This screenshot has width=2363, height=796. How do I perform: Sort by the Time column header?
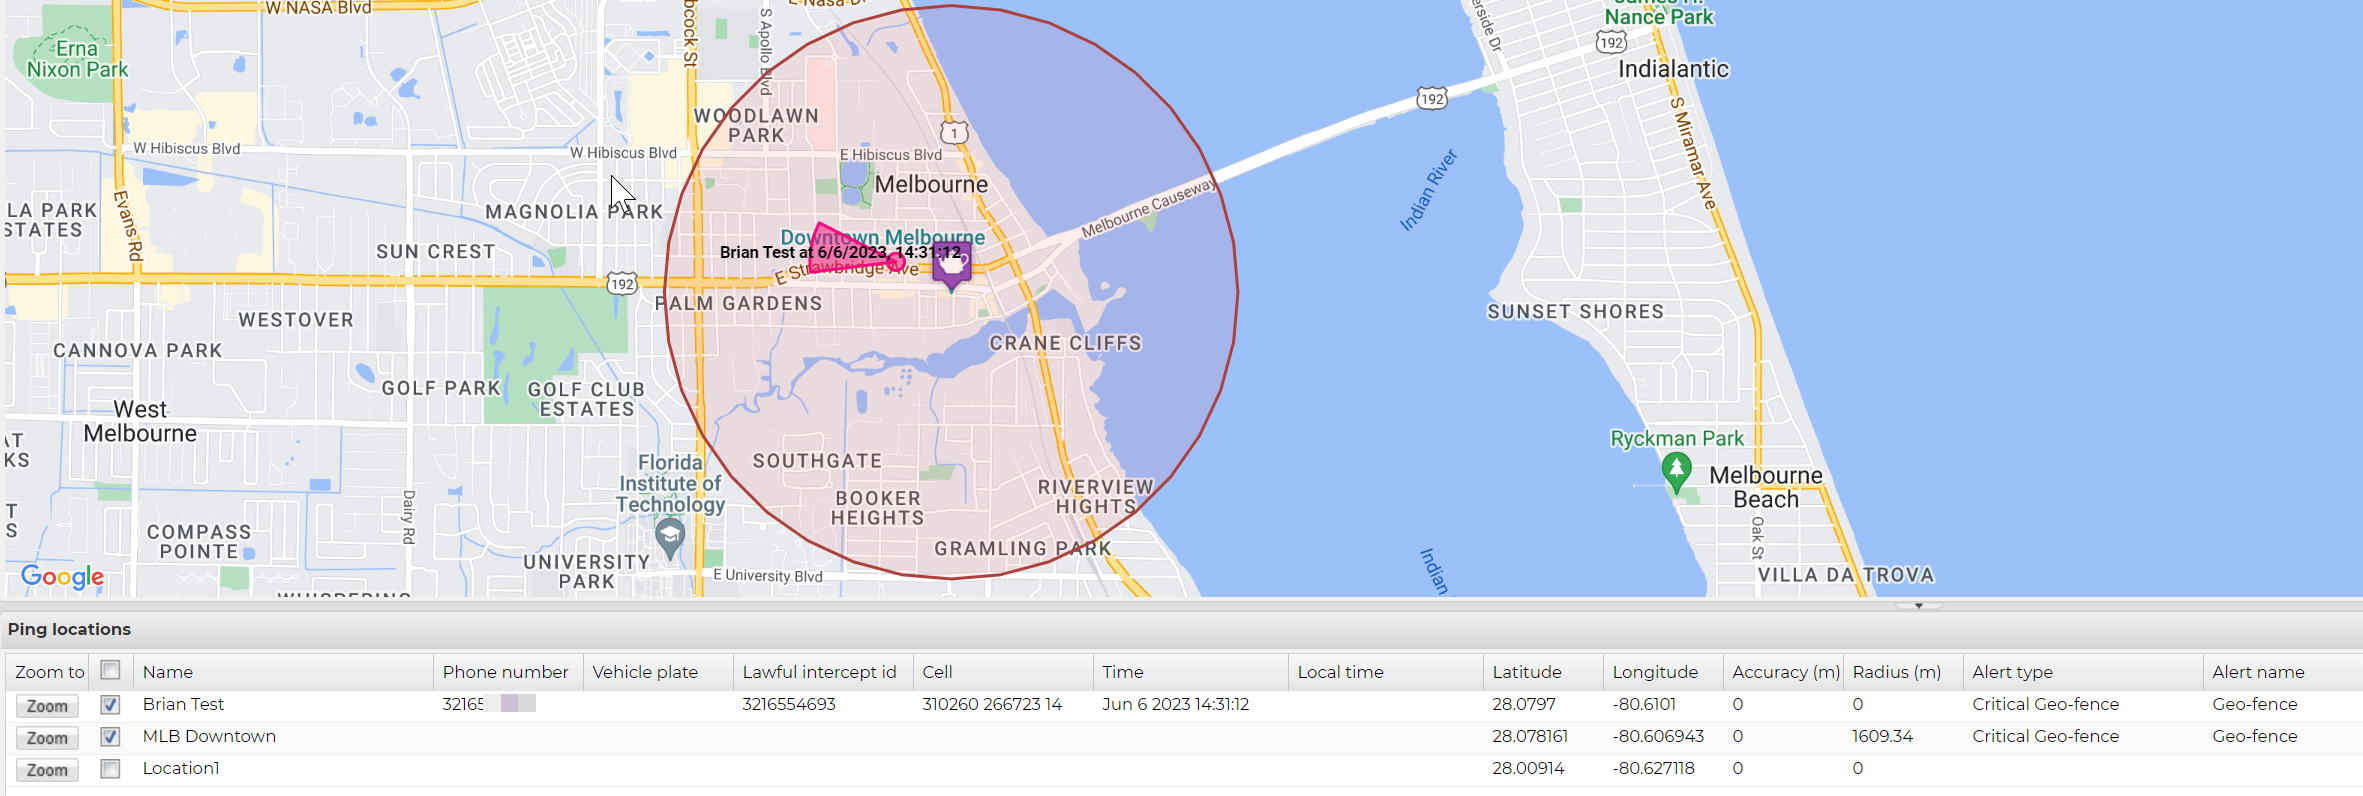[x=1122, y=672]
